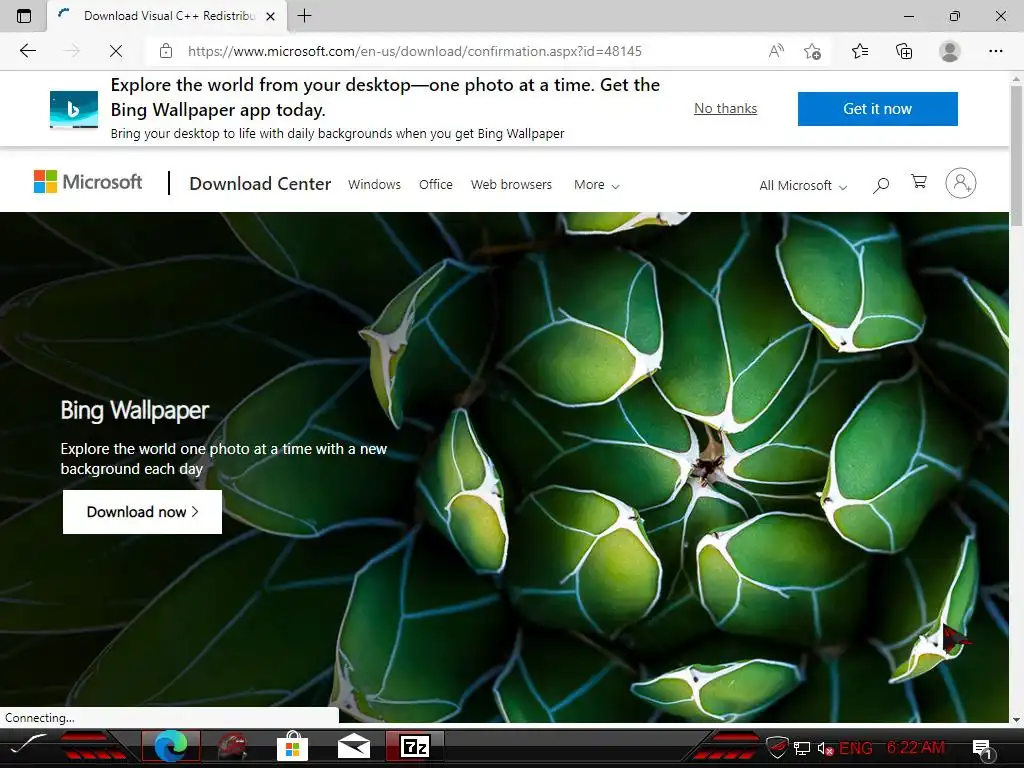Open the Favorites list
The width and height of the screenshot is (1024, 768).
click(x=860, y=51)
